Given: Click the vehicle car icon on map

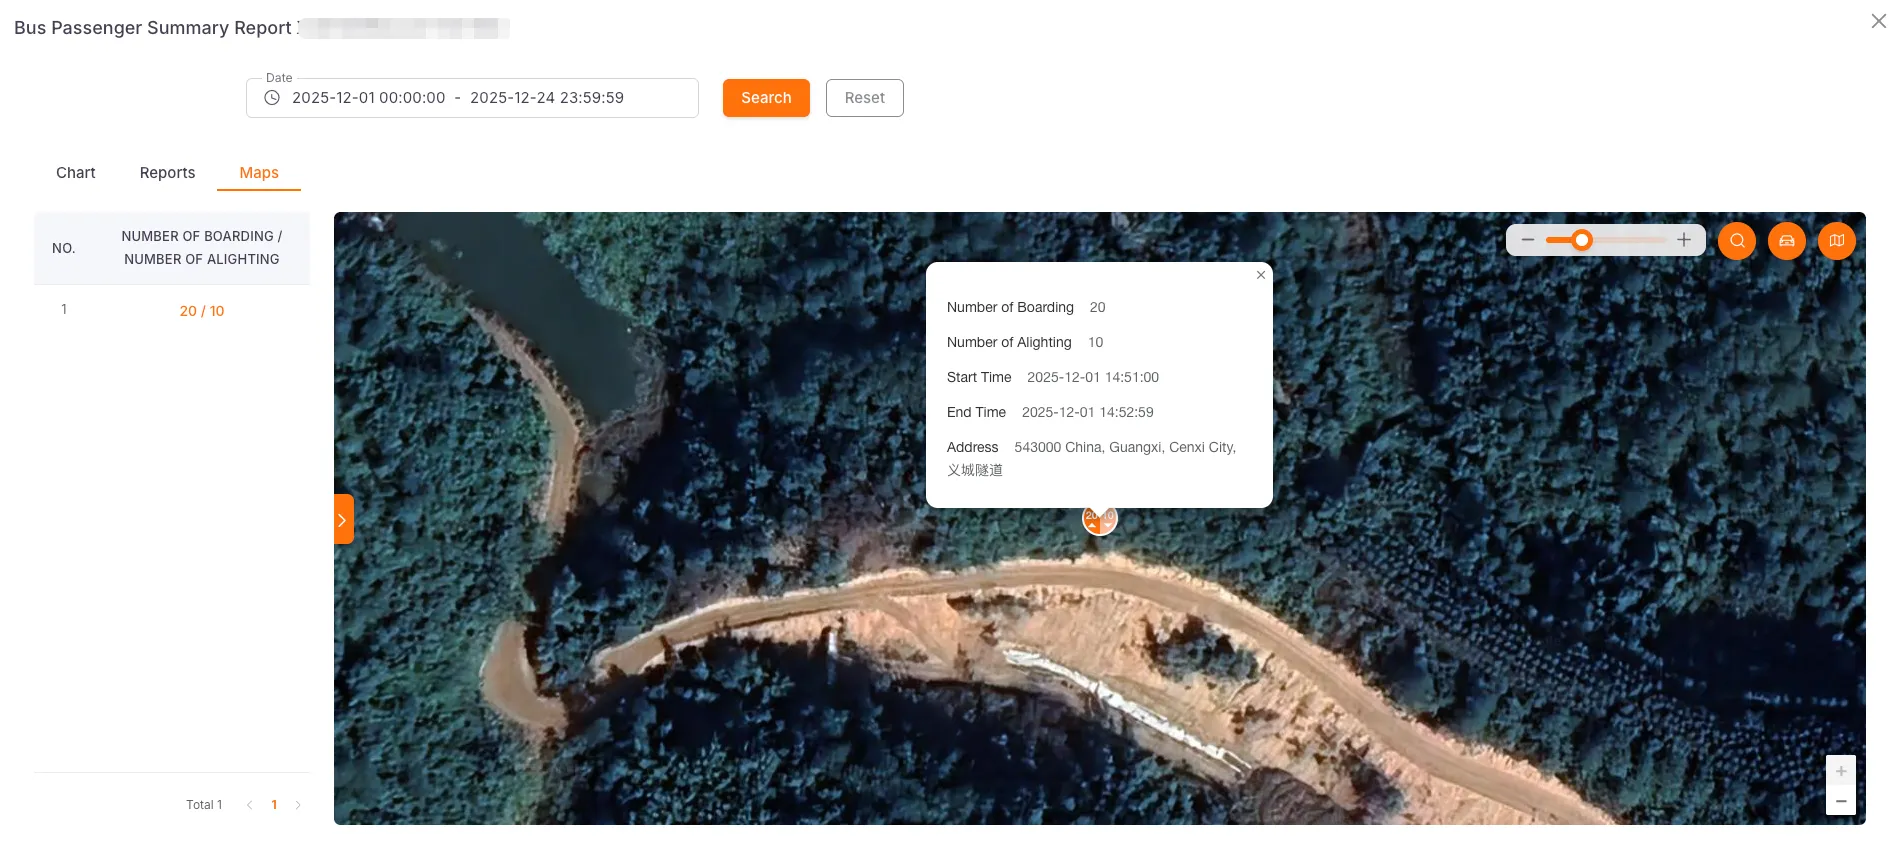Looking at the screenshot, I should (1787, 240).
